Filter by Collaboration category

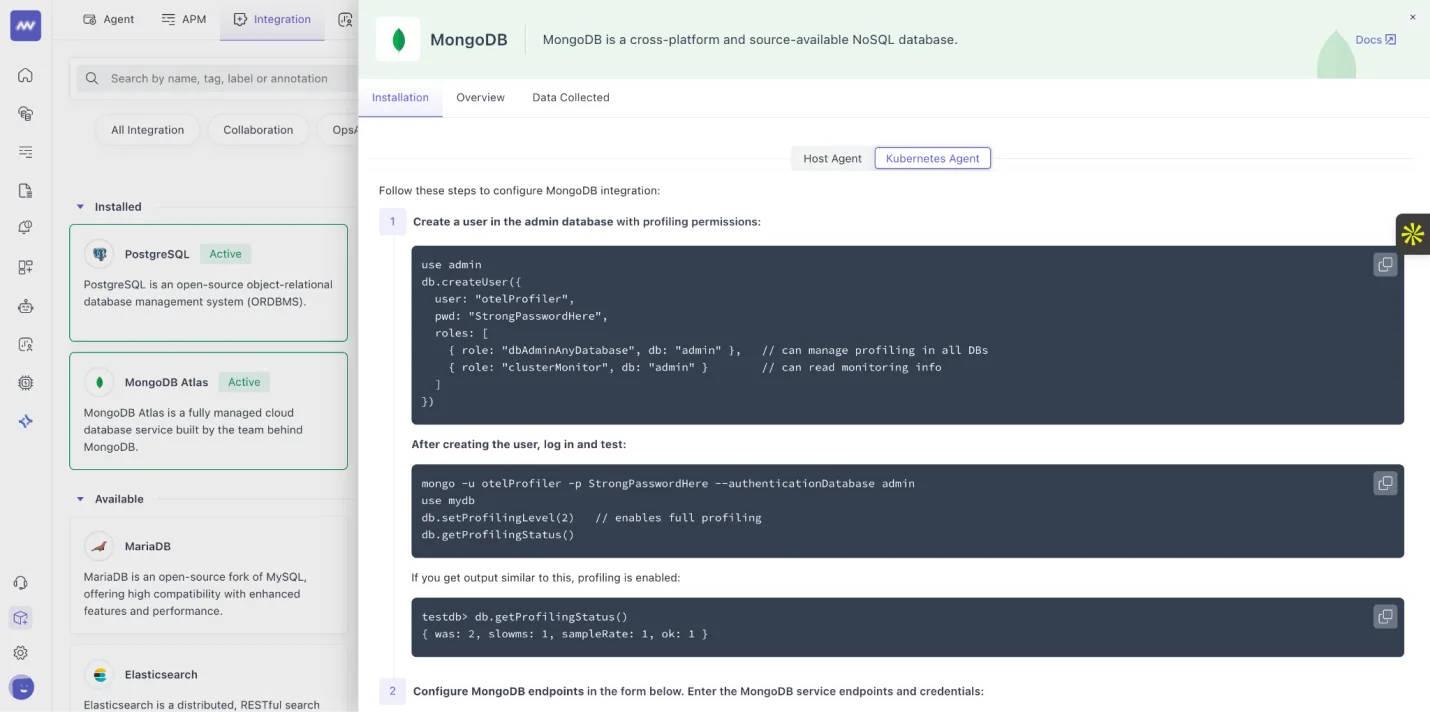(x=258, y=130)
